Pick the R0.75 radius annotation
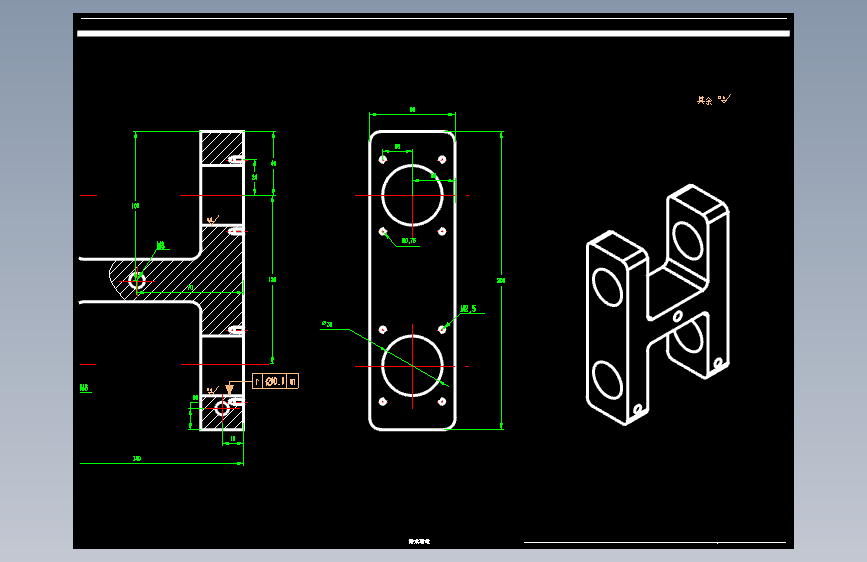This screenshot has width=867, height=562. [409, 241]
